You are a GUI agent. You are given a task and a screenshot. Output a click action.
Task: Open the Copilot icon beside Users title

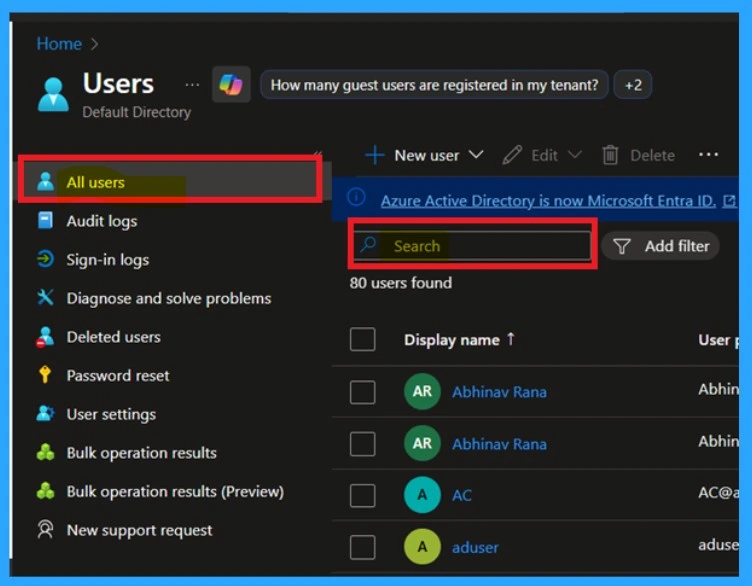click(231, 84)
